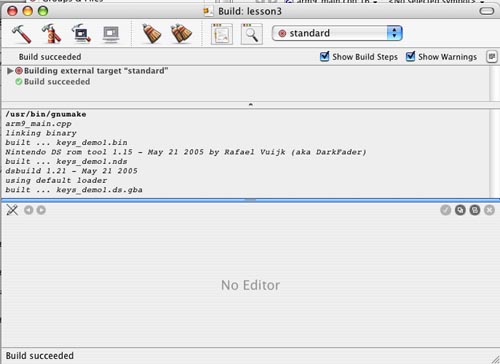
Task: Click the Build and Run hammer icon
Action: pyautogui.click(x=51, y=34)
